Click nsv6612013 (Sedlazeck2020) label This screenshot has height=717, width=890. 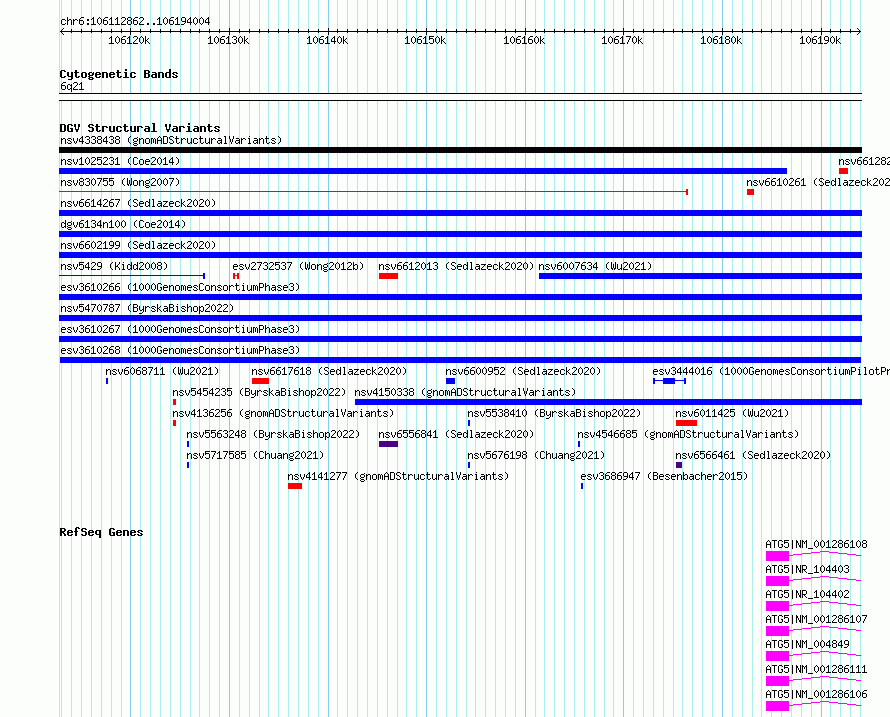(456, 266)
